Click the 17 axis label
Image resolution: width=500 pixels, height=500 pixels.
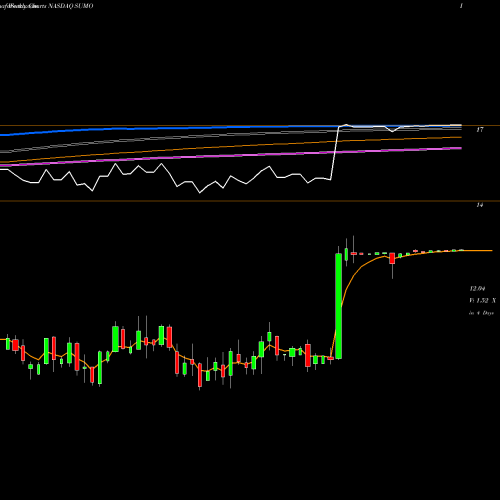[480, 130]
